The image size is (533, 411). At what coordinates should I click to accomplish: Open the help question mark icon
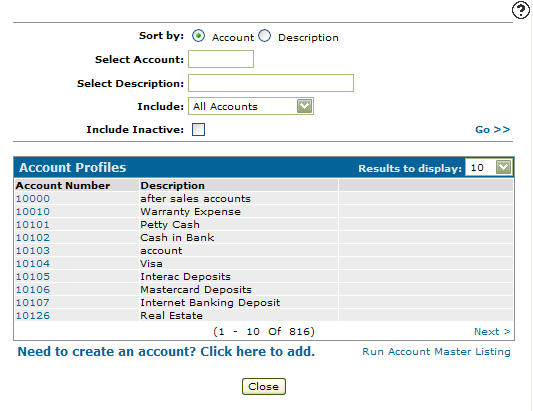point(520,10)
